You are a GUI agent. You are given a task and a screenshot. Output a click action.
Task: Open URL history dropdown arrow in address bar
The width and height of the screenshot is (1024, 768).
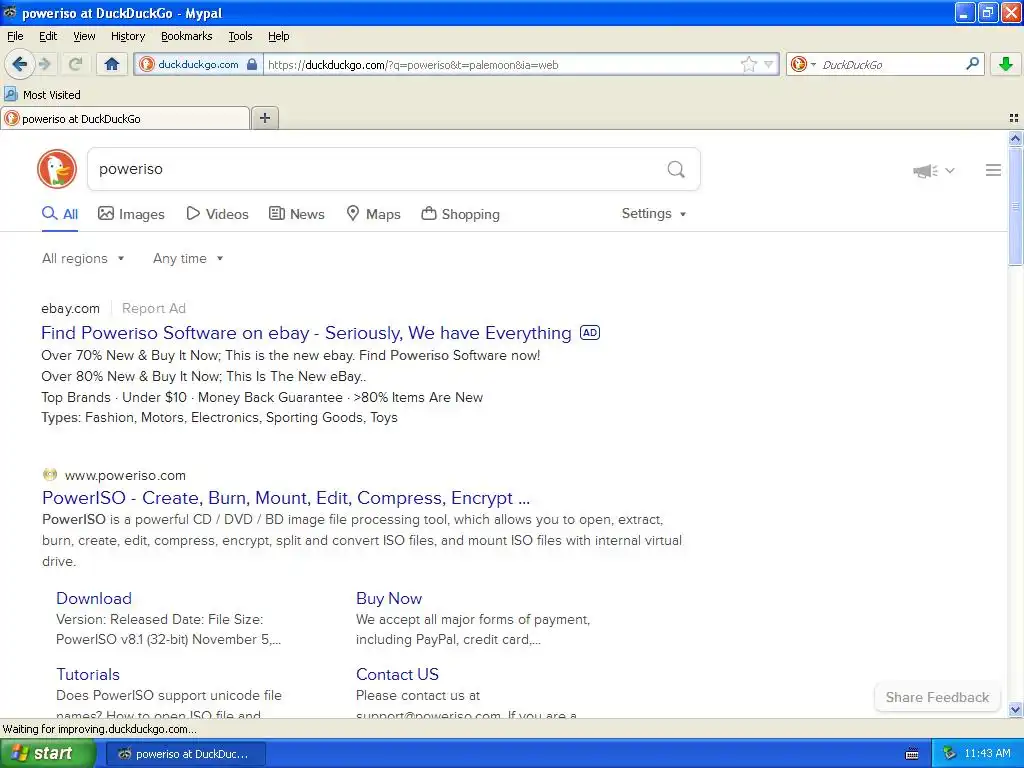click(769, 64)
